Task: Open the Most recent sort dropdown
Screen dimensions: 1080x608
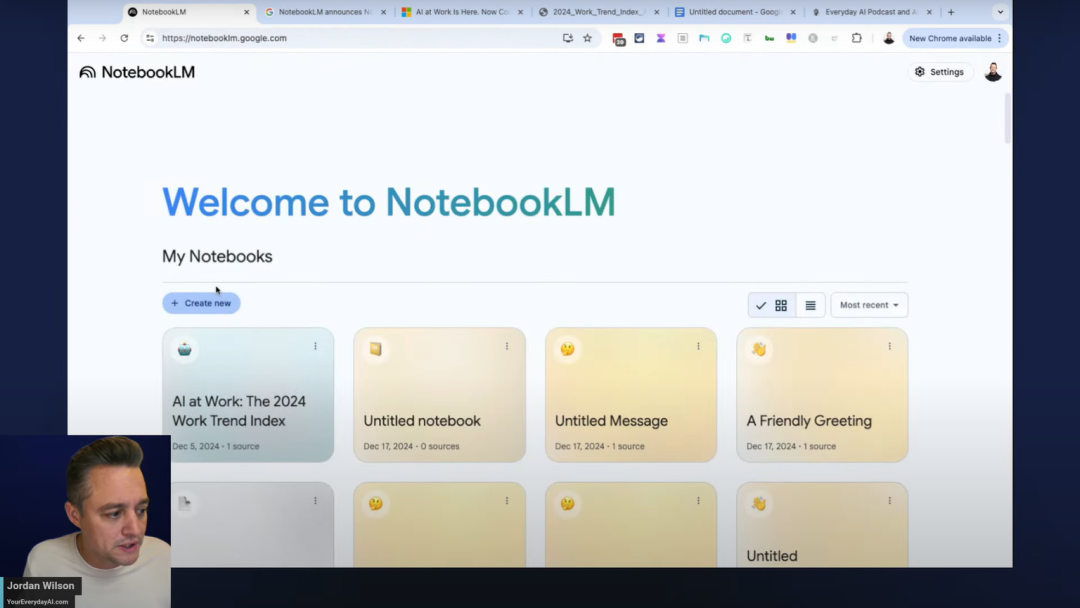Action: click(869, 305)
